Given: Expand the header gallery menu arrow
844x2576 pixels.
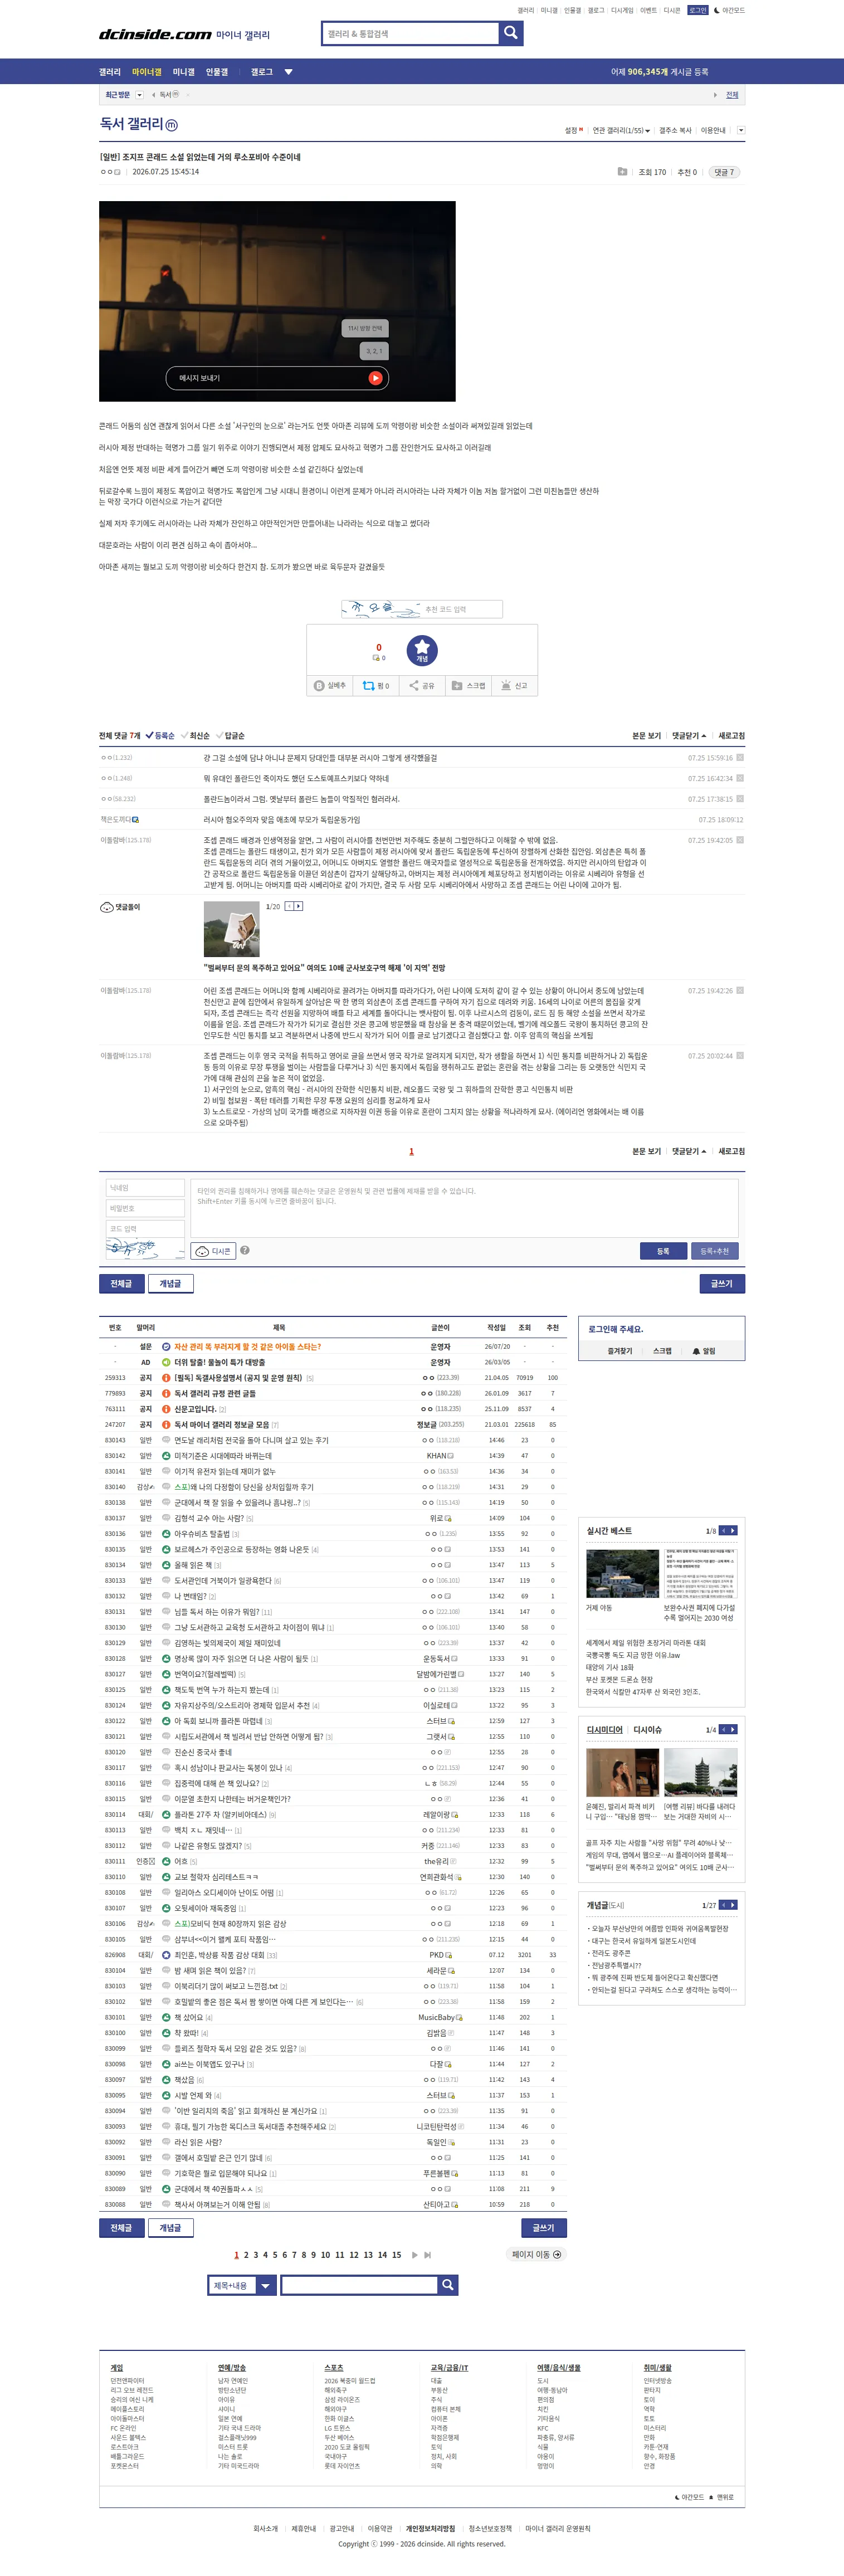Looking at the screenshot, I should (x=289, y=72).
